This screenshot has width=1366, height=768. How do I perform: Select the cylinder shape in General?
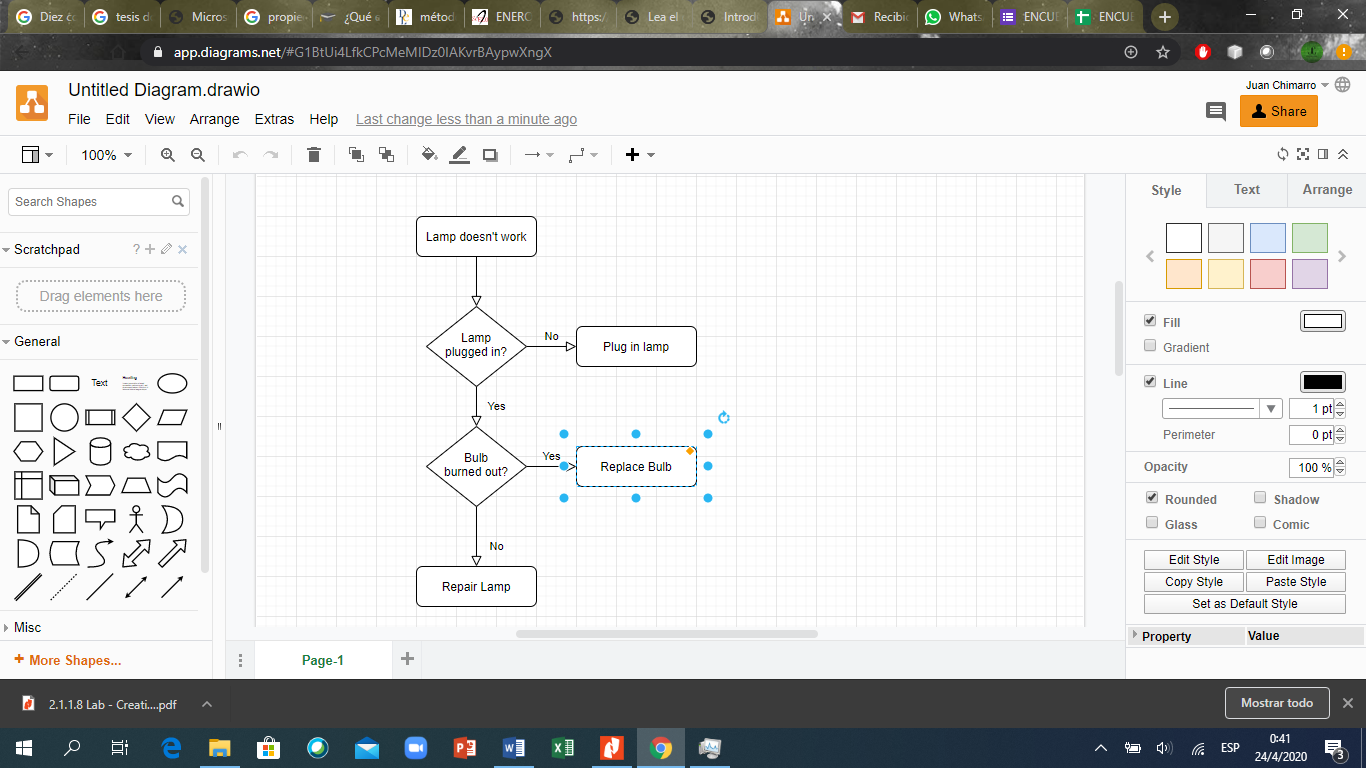100,451
